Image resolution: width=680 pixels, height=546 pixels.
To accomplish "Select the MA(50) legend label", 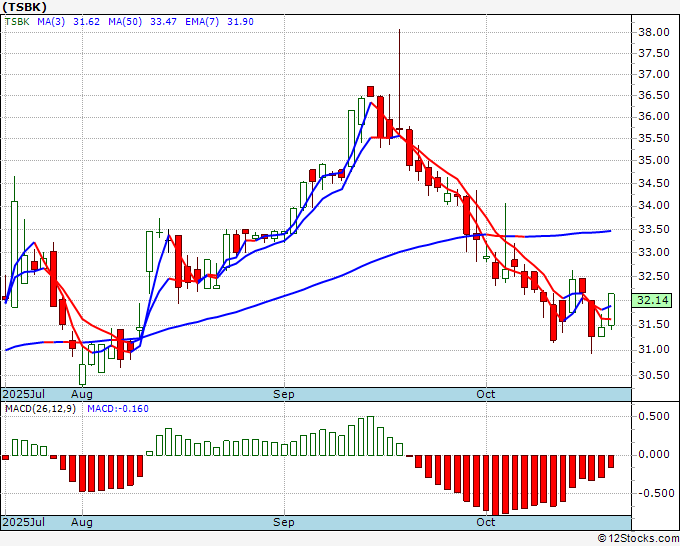I will point(125,22).
